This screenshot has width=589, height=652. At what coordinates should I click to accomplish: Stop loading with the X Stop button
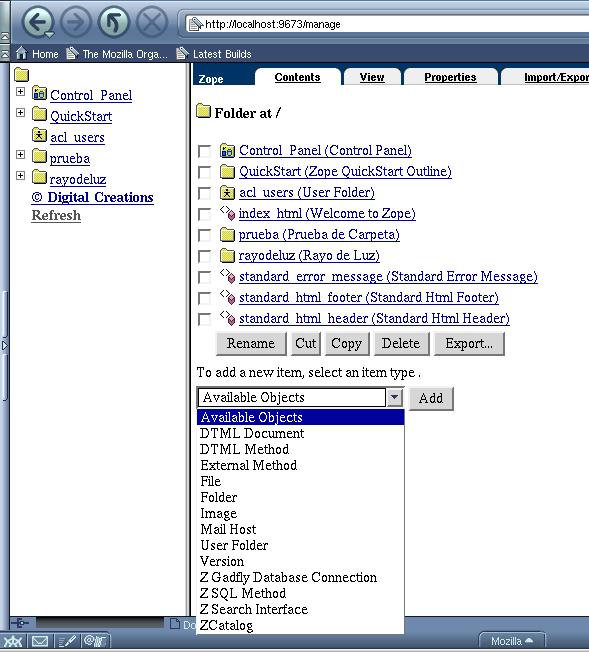tap(152, 22)
